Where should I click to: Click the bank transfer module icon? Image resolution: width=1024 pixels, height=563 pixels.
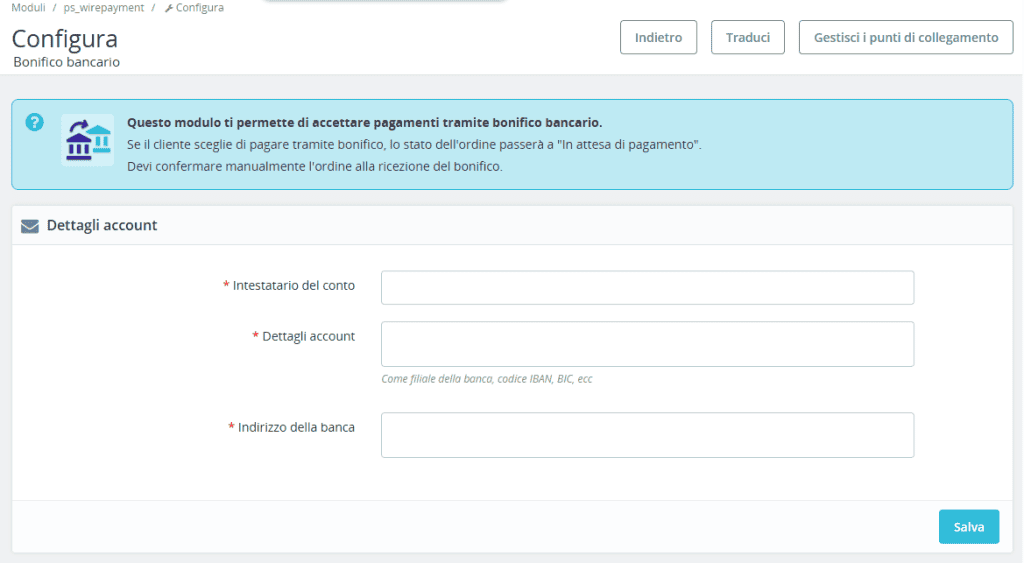pyautogui.click(x=88, y=140)
